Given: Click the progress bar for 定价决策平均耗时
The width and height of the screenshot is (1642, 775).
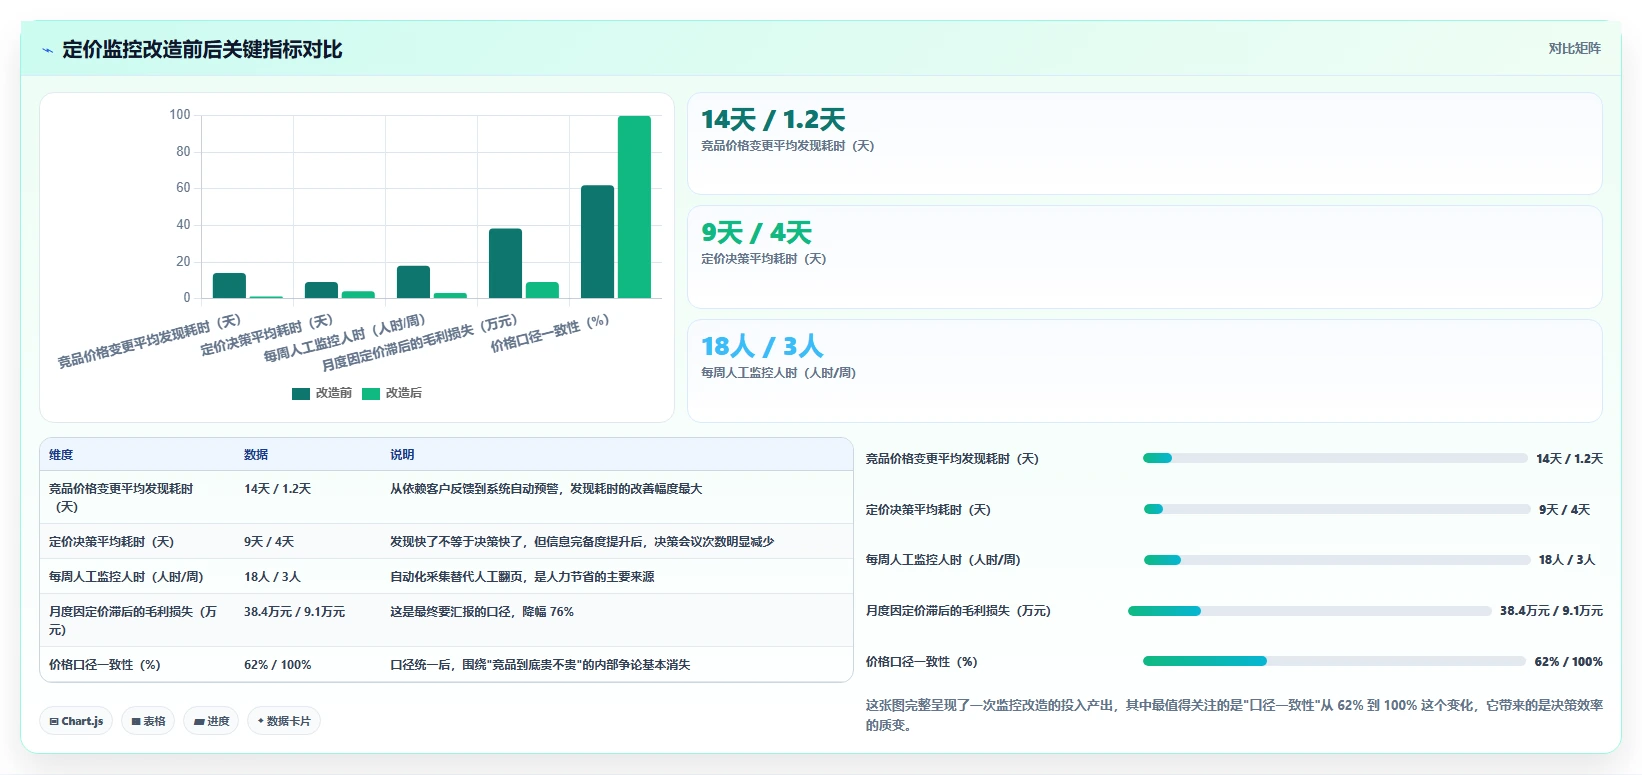Looking at the screenshot, I should [1337, 510].
